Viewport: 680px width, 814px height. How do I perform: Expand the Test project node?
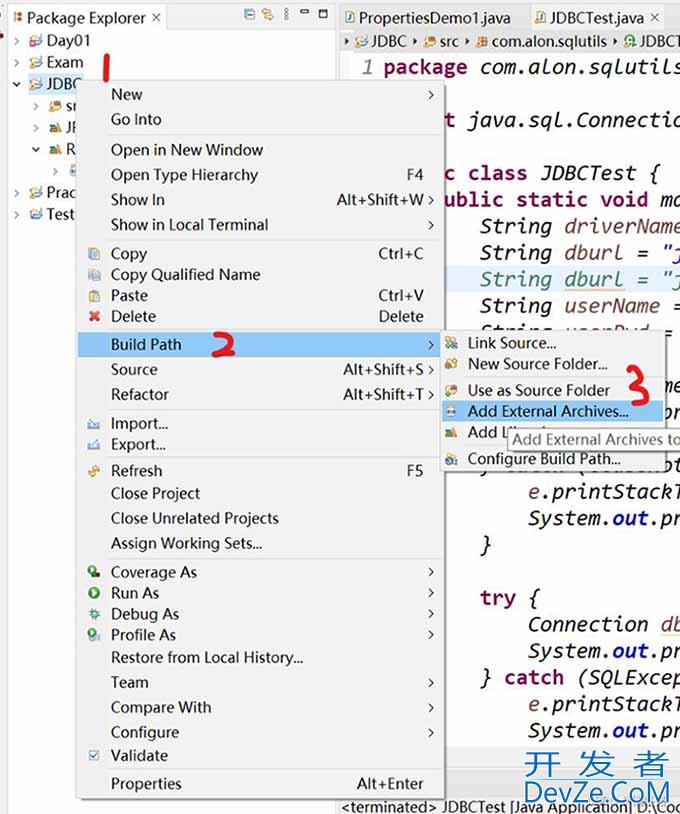click(17, 214)
